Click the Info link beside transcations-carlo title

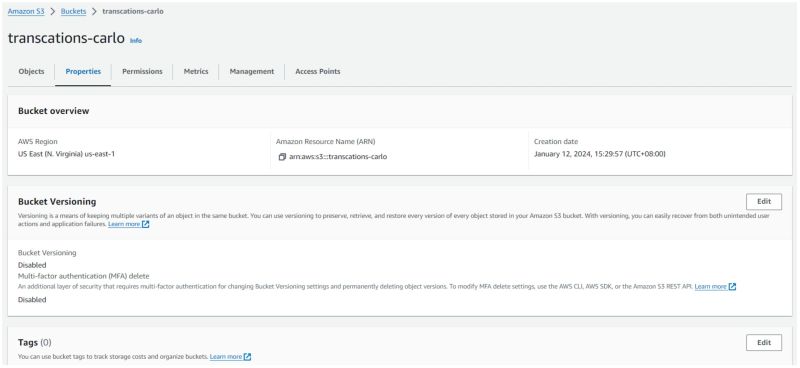[136, 40]
